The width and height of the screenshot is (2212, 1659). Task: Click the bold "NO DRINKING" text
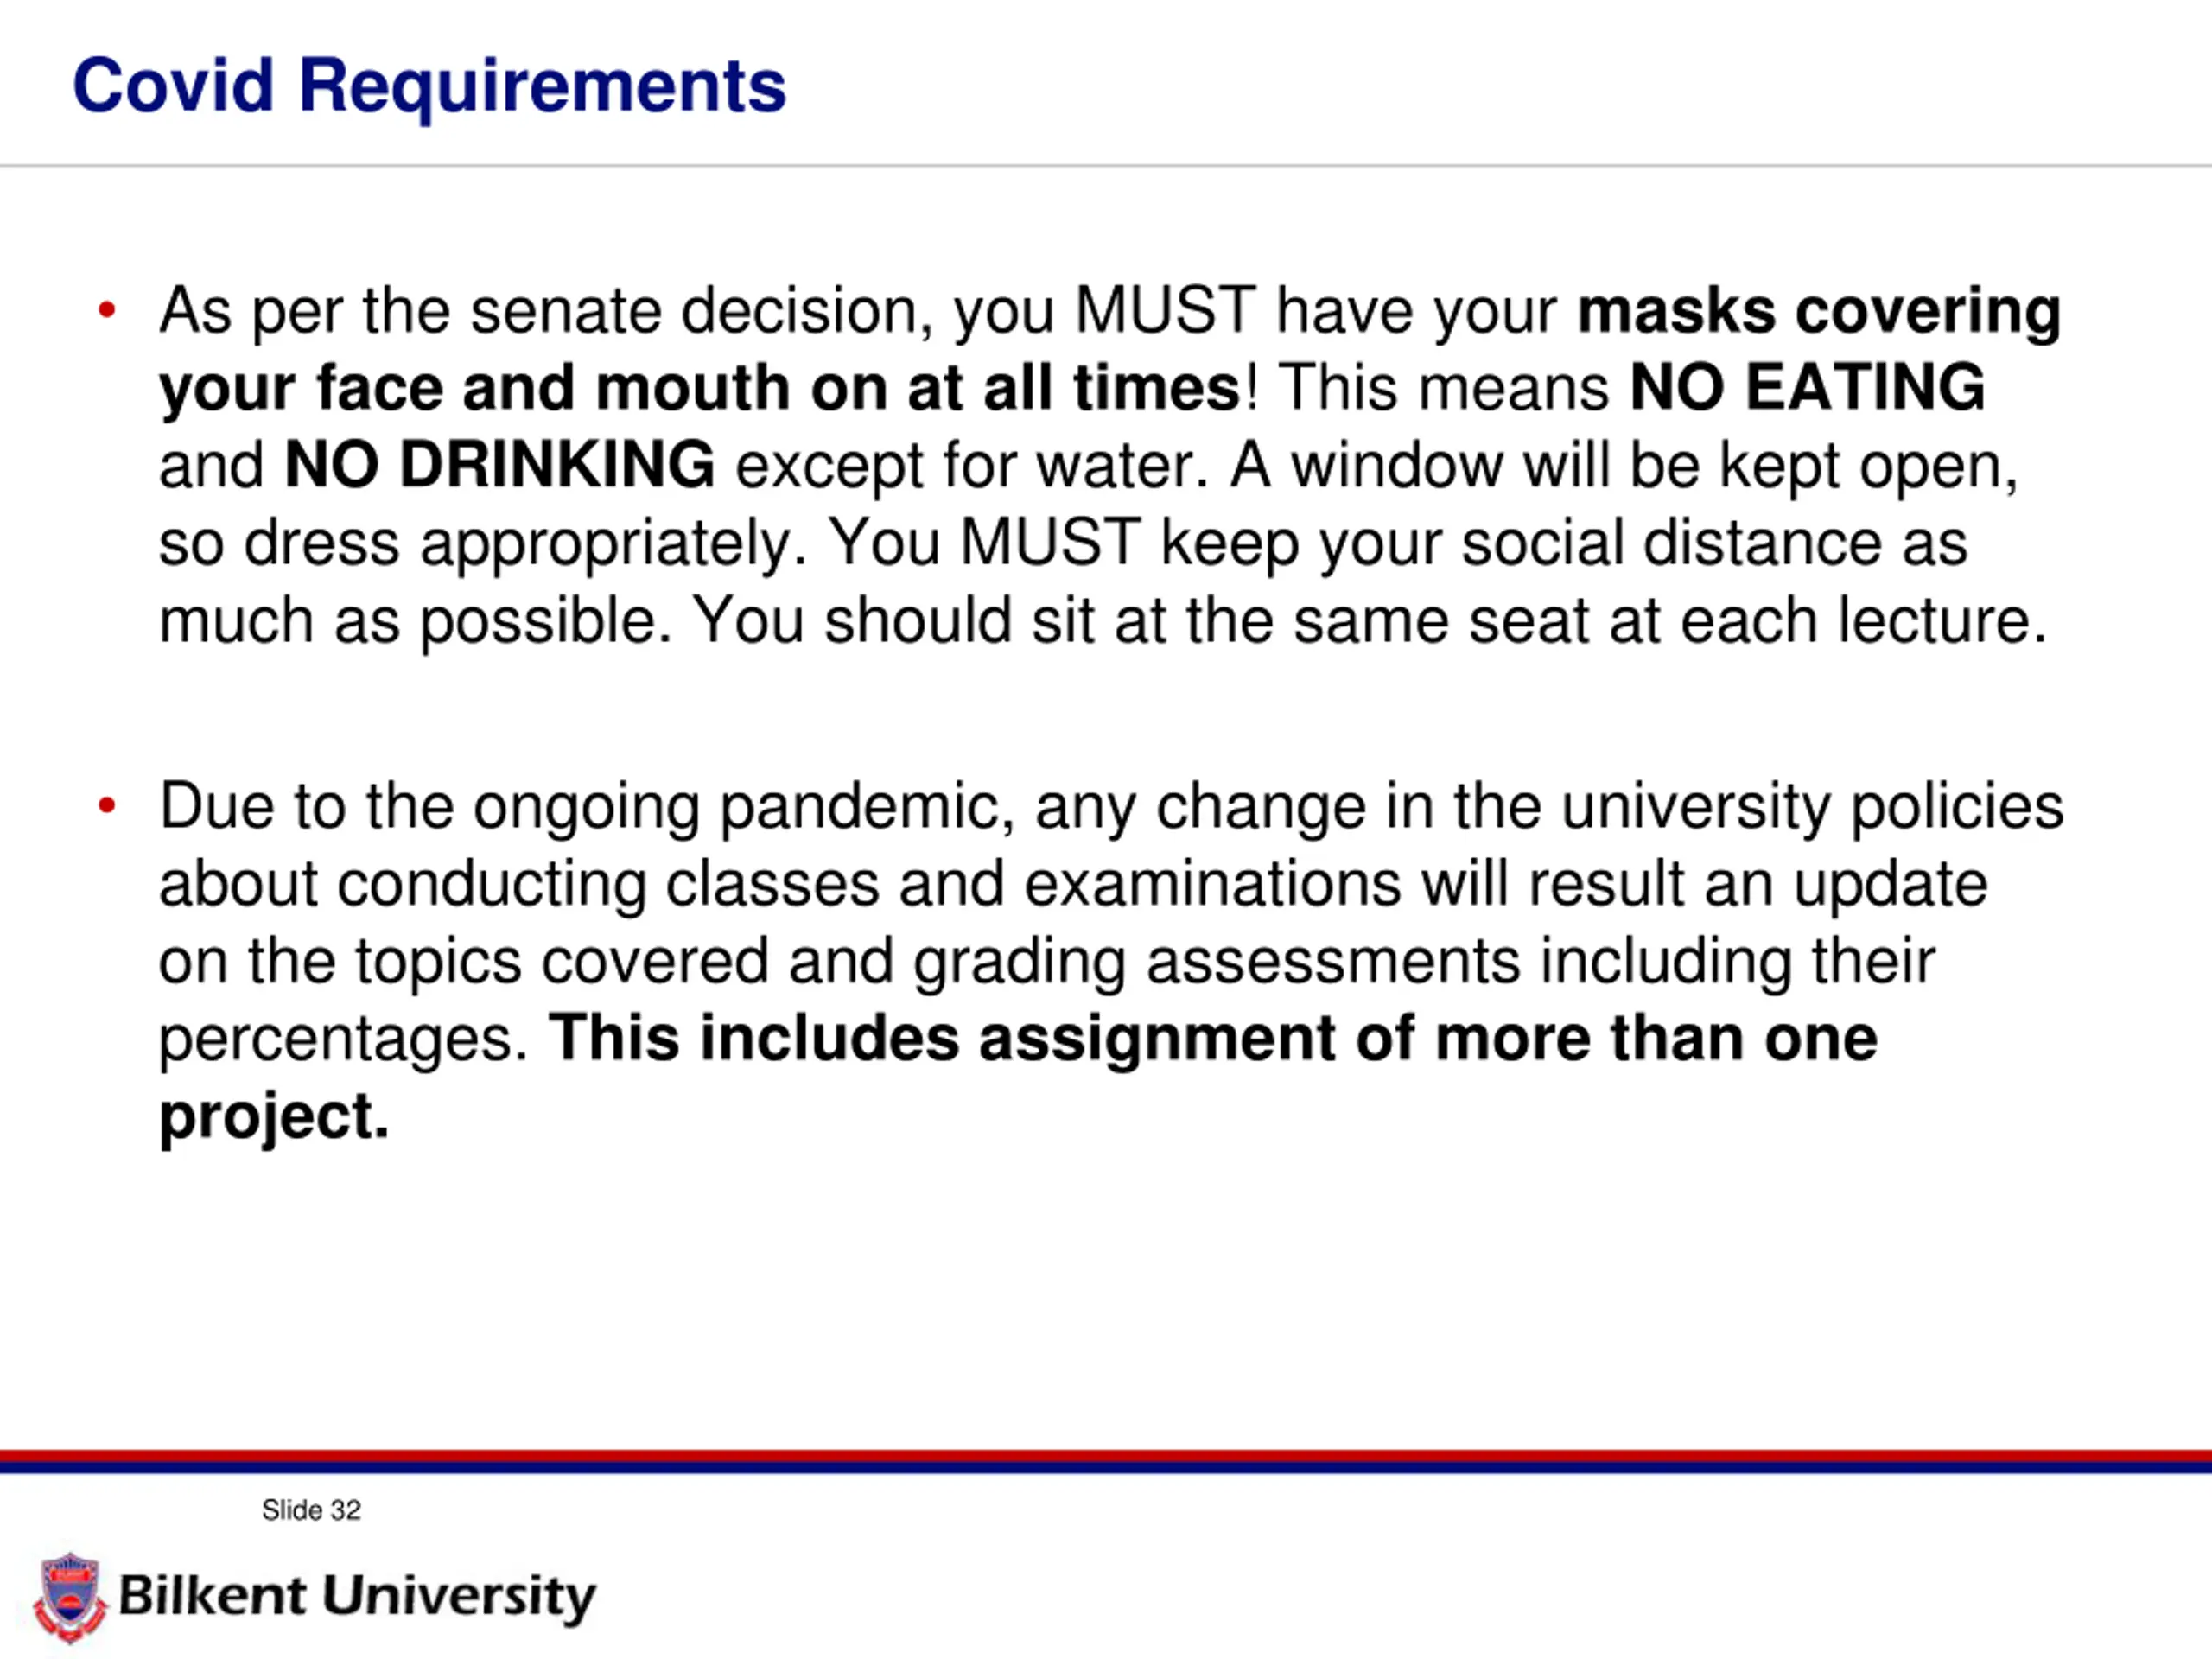coord(499,465)
